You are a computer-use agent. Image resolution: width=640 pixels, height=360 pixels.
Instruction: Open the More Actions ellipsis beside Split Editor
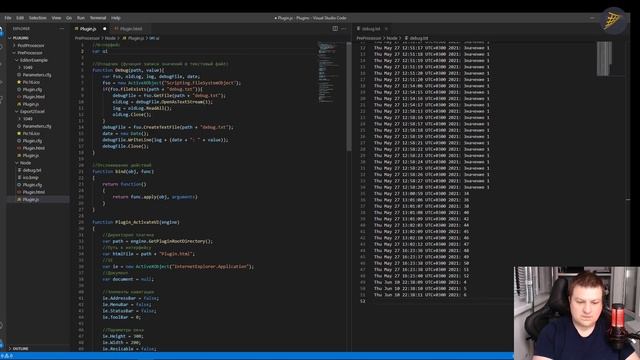tap(344, 29)
